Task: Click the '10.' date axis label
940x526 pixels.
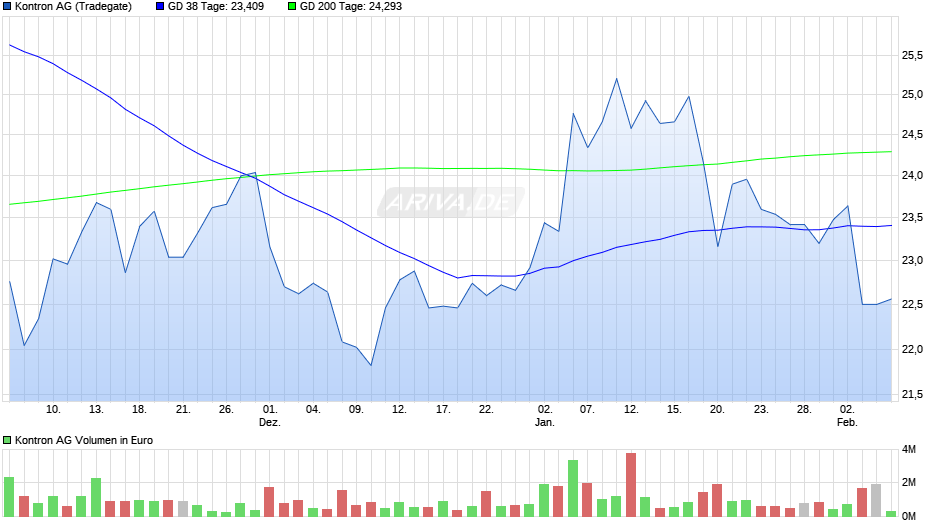Action: point(53,410)
